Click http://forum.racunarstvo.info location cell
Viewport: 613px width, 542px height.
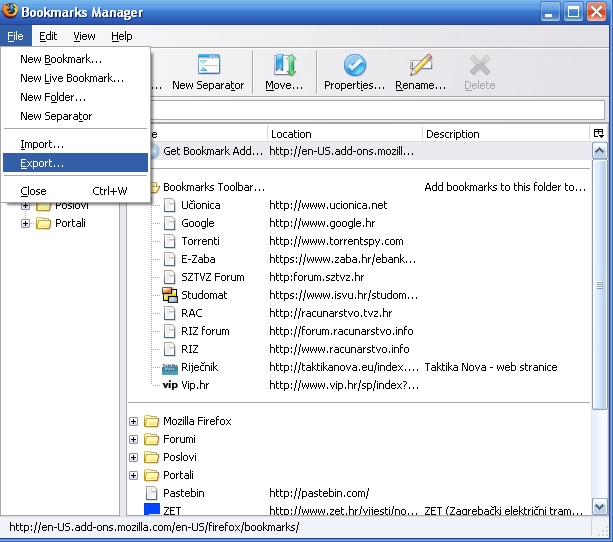coord(341,331)
